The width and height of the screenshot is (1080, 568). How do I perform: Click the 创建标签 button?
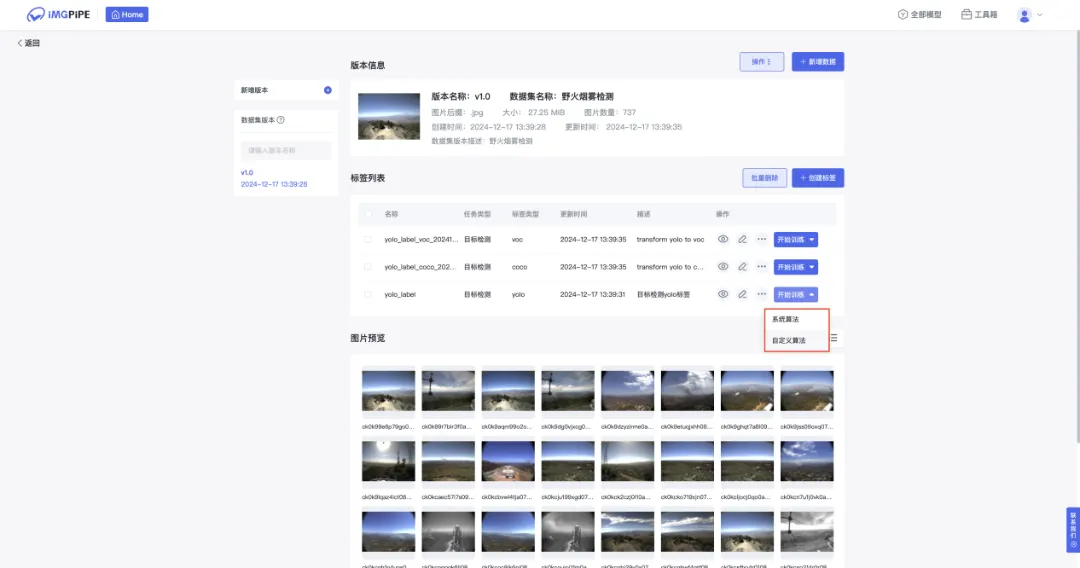point(818,178)
